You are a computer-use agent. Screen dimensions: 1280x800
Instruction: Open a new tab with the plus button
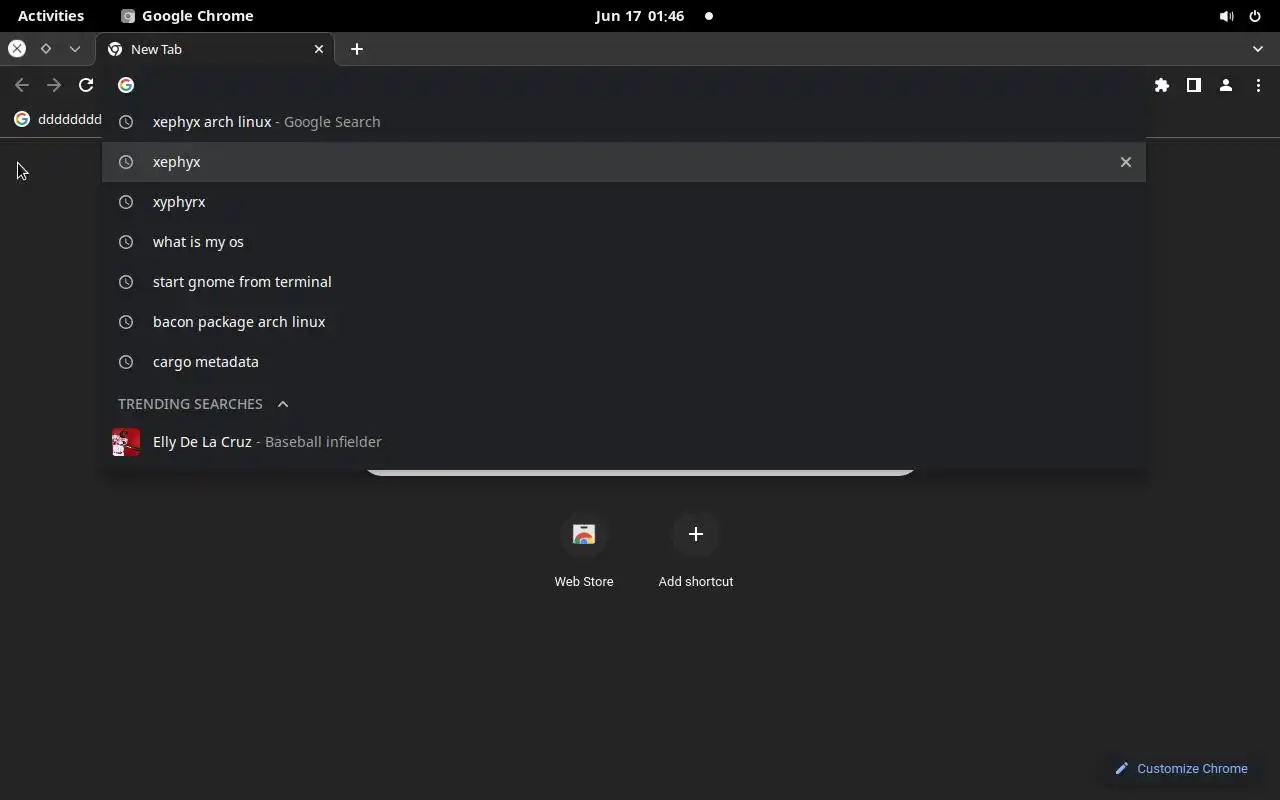click(357, 49)
